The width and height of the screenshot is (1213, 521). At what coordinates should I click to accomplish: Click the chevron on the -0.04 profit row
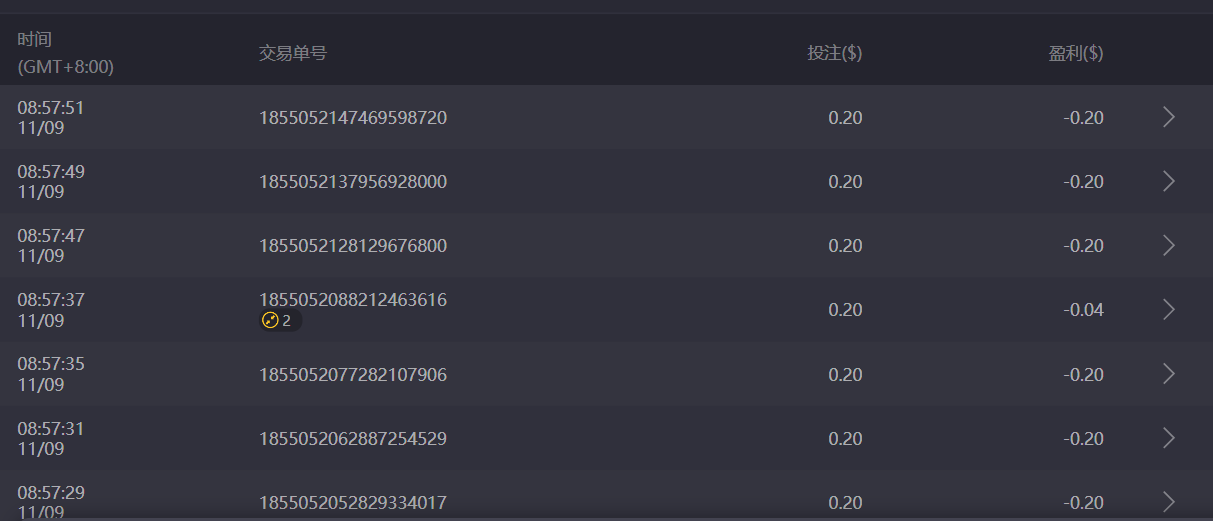point(1168,310)
